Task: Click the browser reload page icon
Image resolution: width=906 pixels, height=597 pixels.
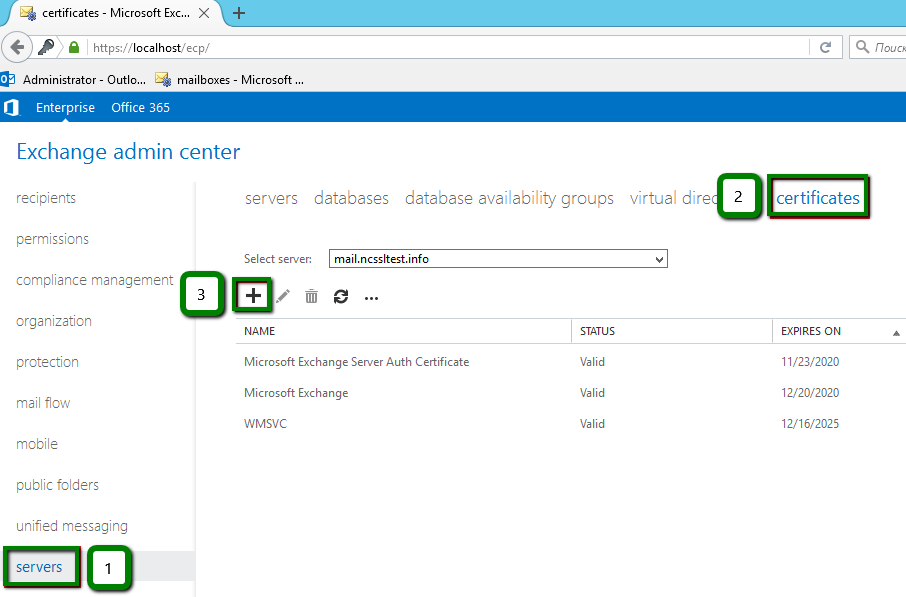Action: pos(825,47)
